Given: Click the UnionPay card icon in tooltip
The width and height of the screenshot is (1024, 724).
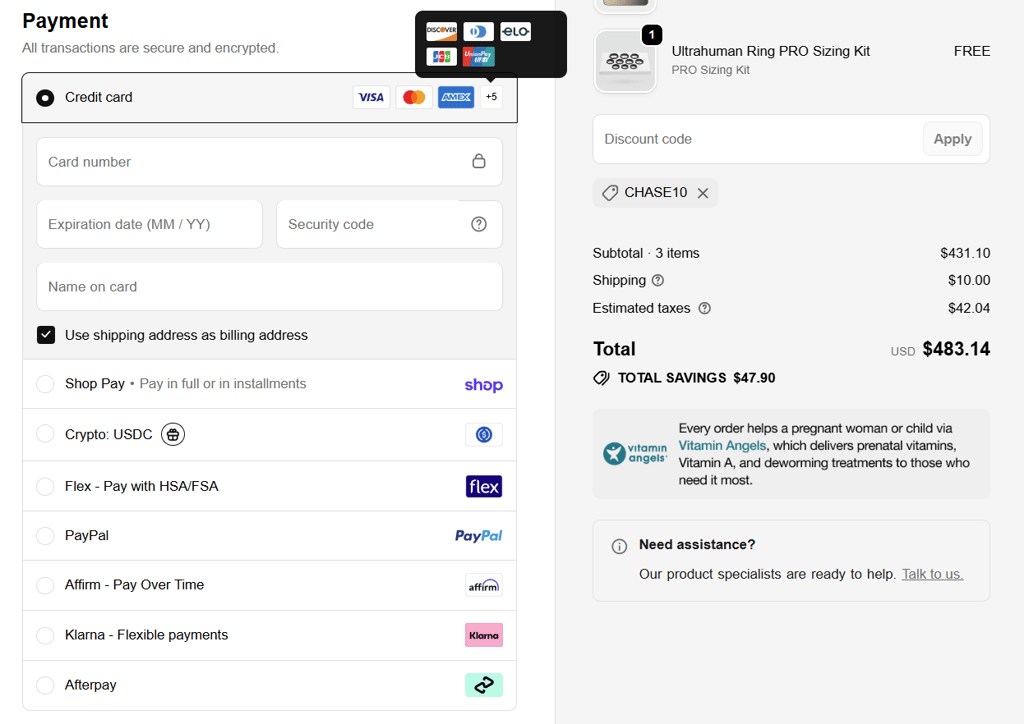Looking at the screenshot, I should click(x=478, y=57).
